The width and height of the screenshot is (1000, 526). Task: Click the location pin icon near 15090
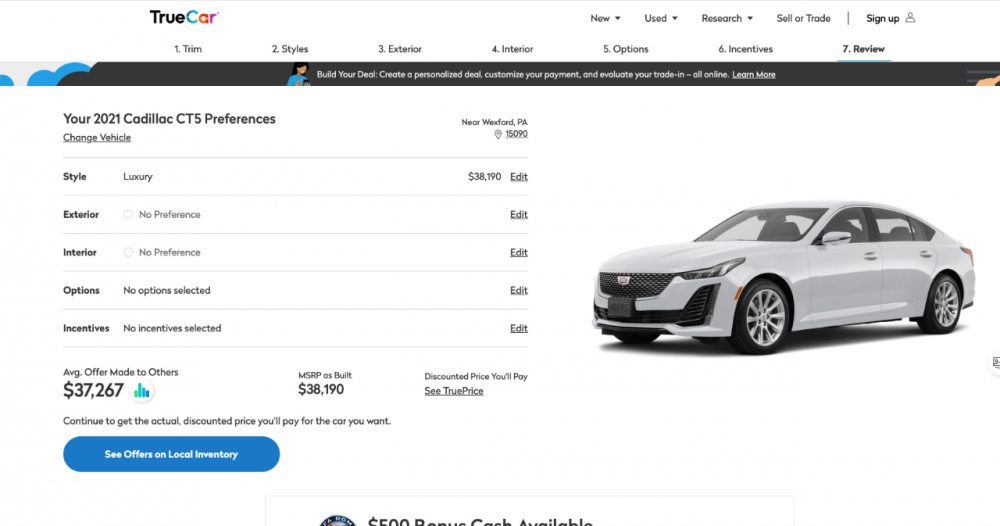[498, 134]
